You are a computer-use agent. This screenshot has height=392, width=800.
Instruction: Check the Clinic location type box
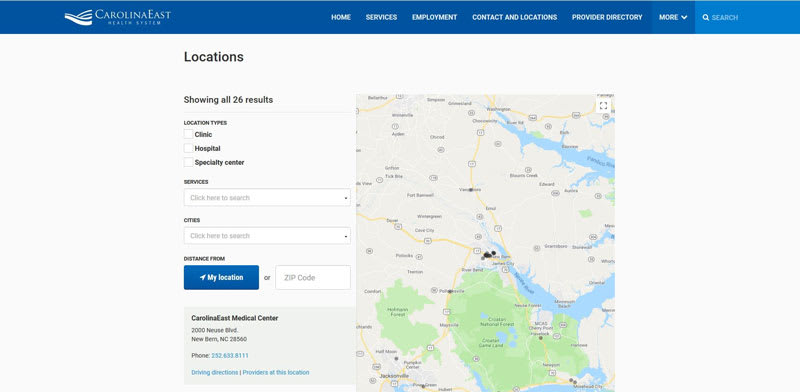coord(188,134)
